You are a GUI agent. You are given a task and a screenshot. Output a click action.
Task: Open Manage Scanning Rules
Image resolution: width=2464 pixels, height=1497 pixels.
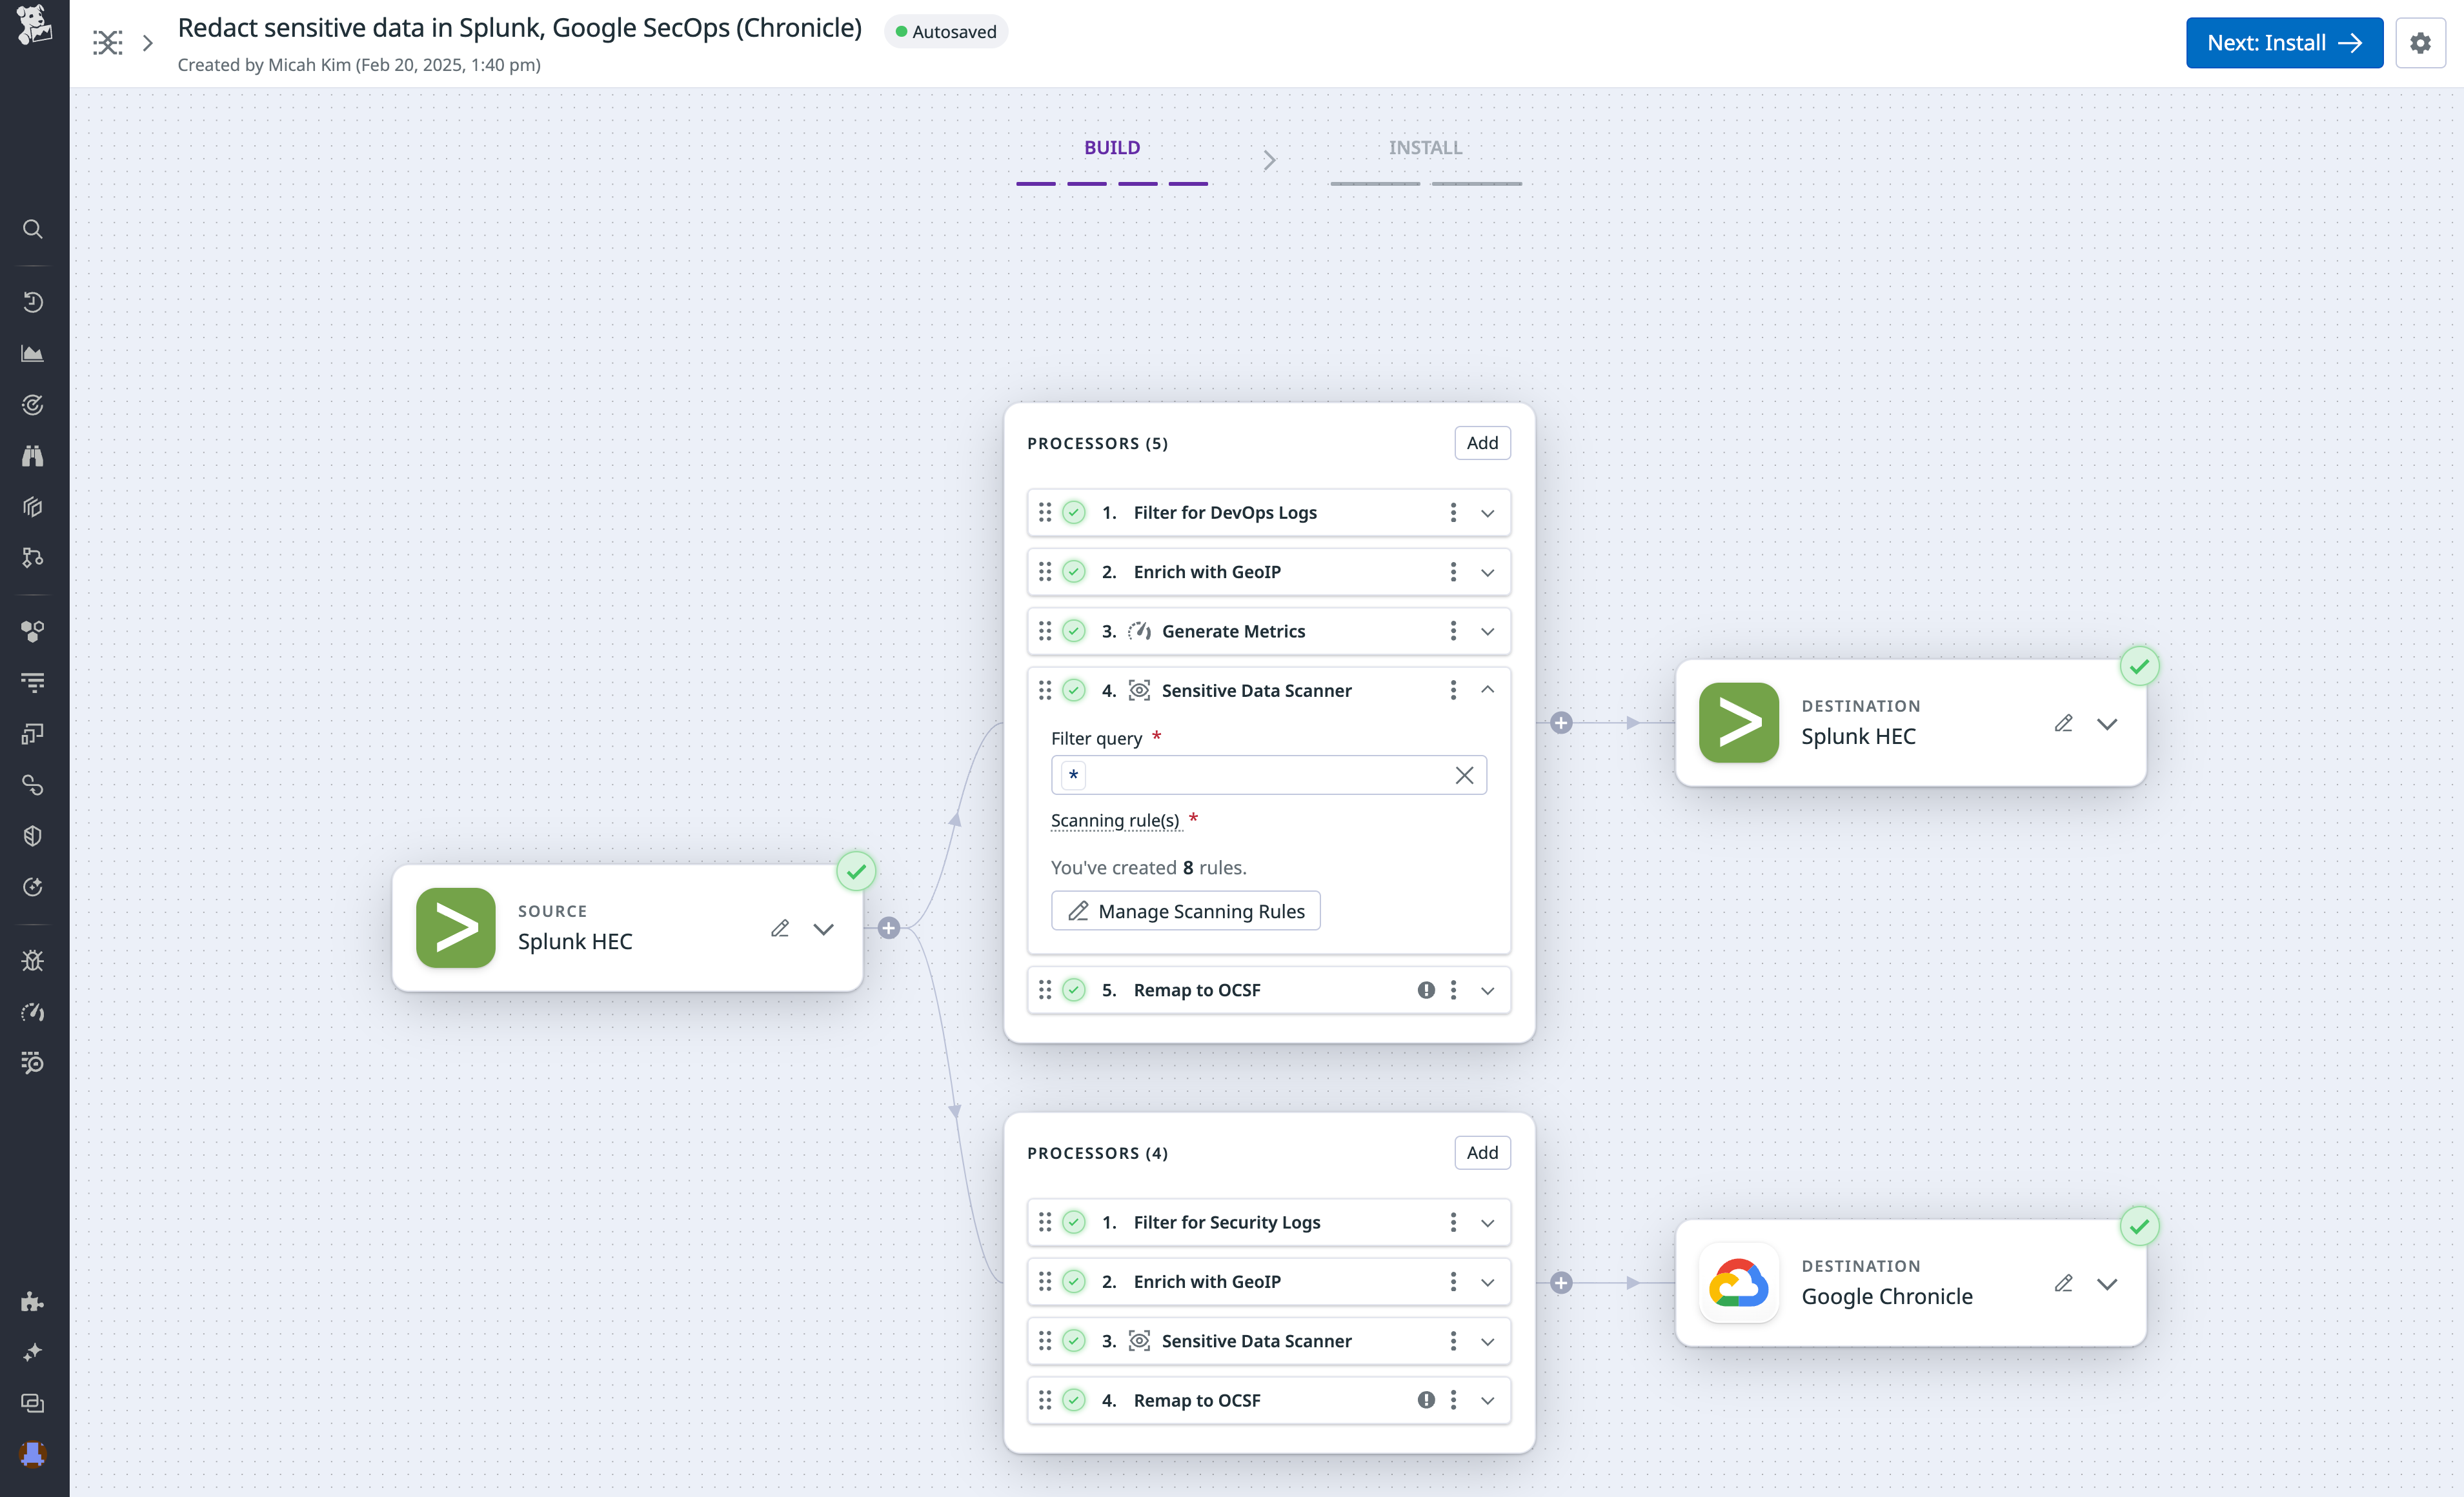click(x=1186, y=910)
